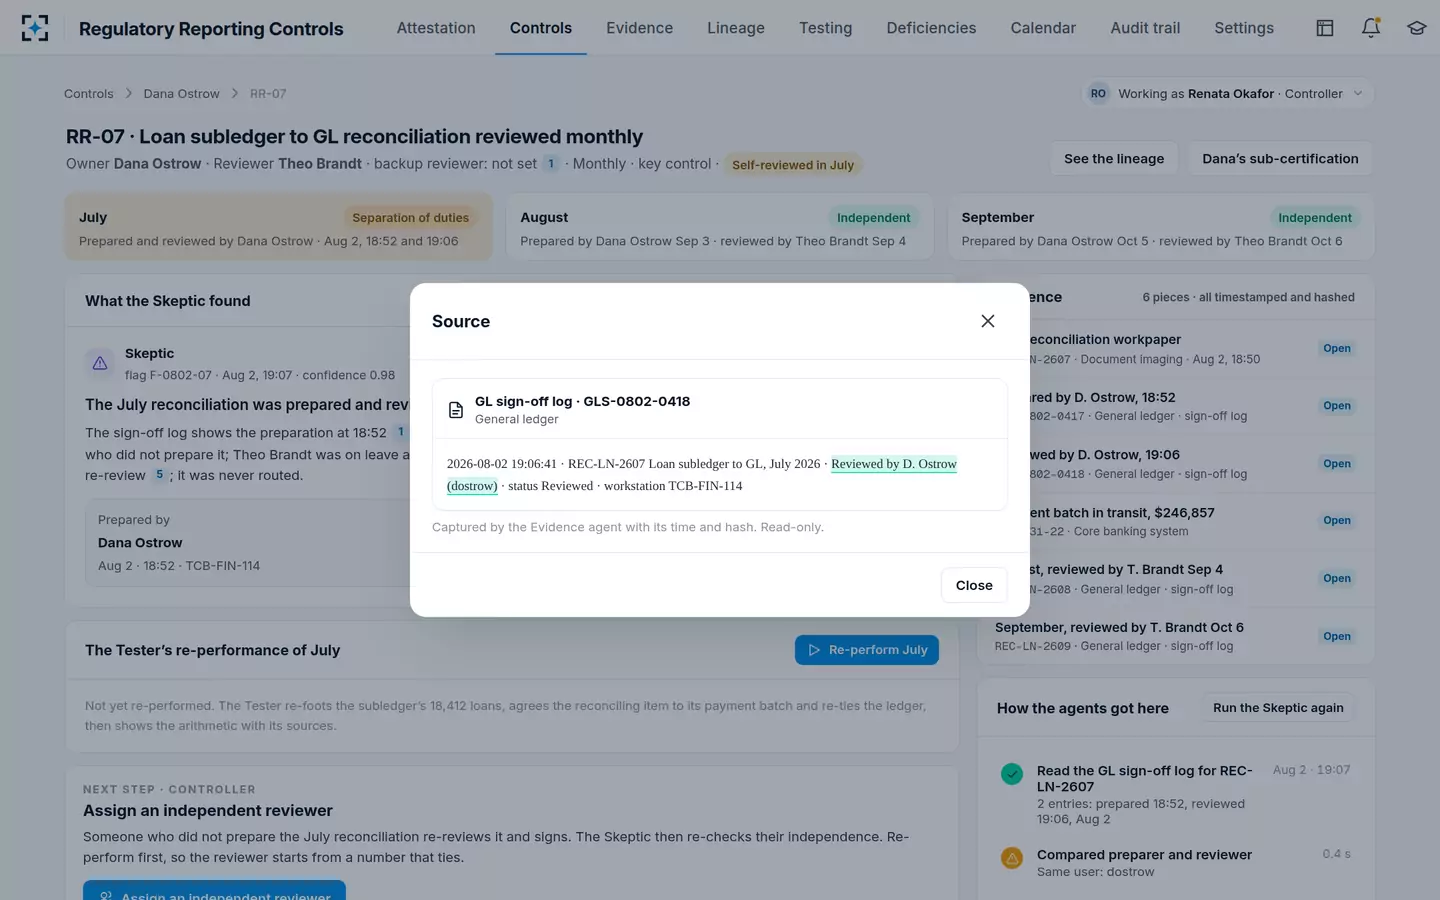This screenshot has height=900, width=1440.
Task: Click the Skeptic warning triangle icon
Action: coord(100,363)
